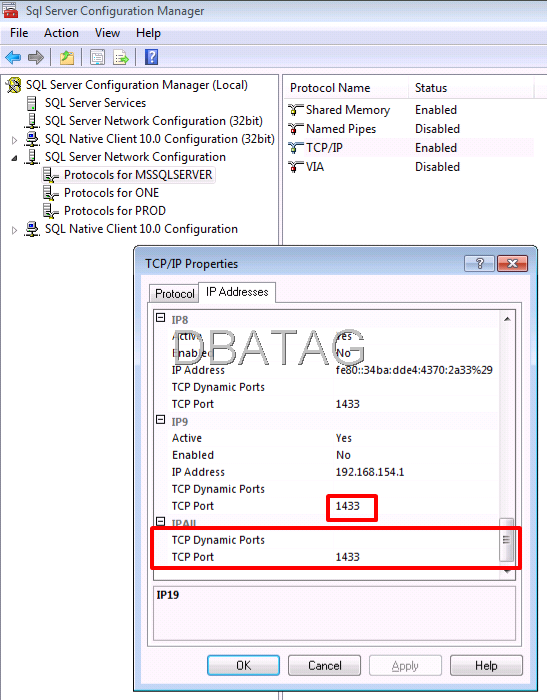Viewport: 547px width, 700px height.
Task: Collapse the SQL Server Network Configuration node
Action: point(14,158)
